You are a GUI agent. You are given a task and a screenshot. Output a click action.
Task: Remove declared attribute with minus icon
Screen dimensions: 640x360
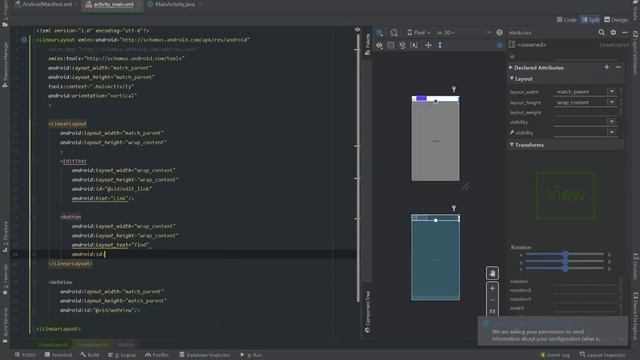[618, 67]
